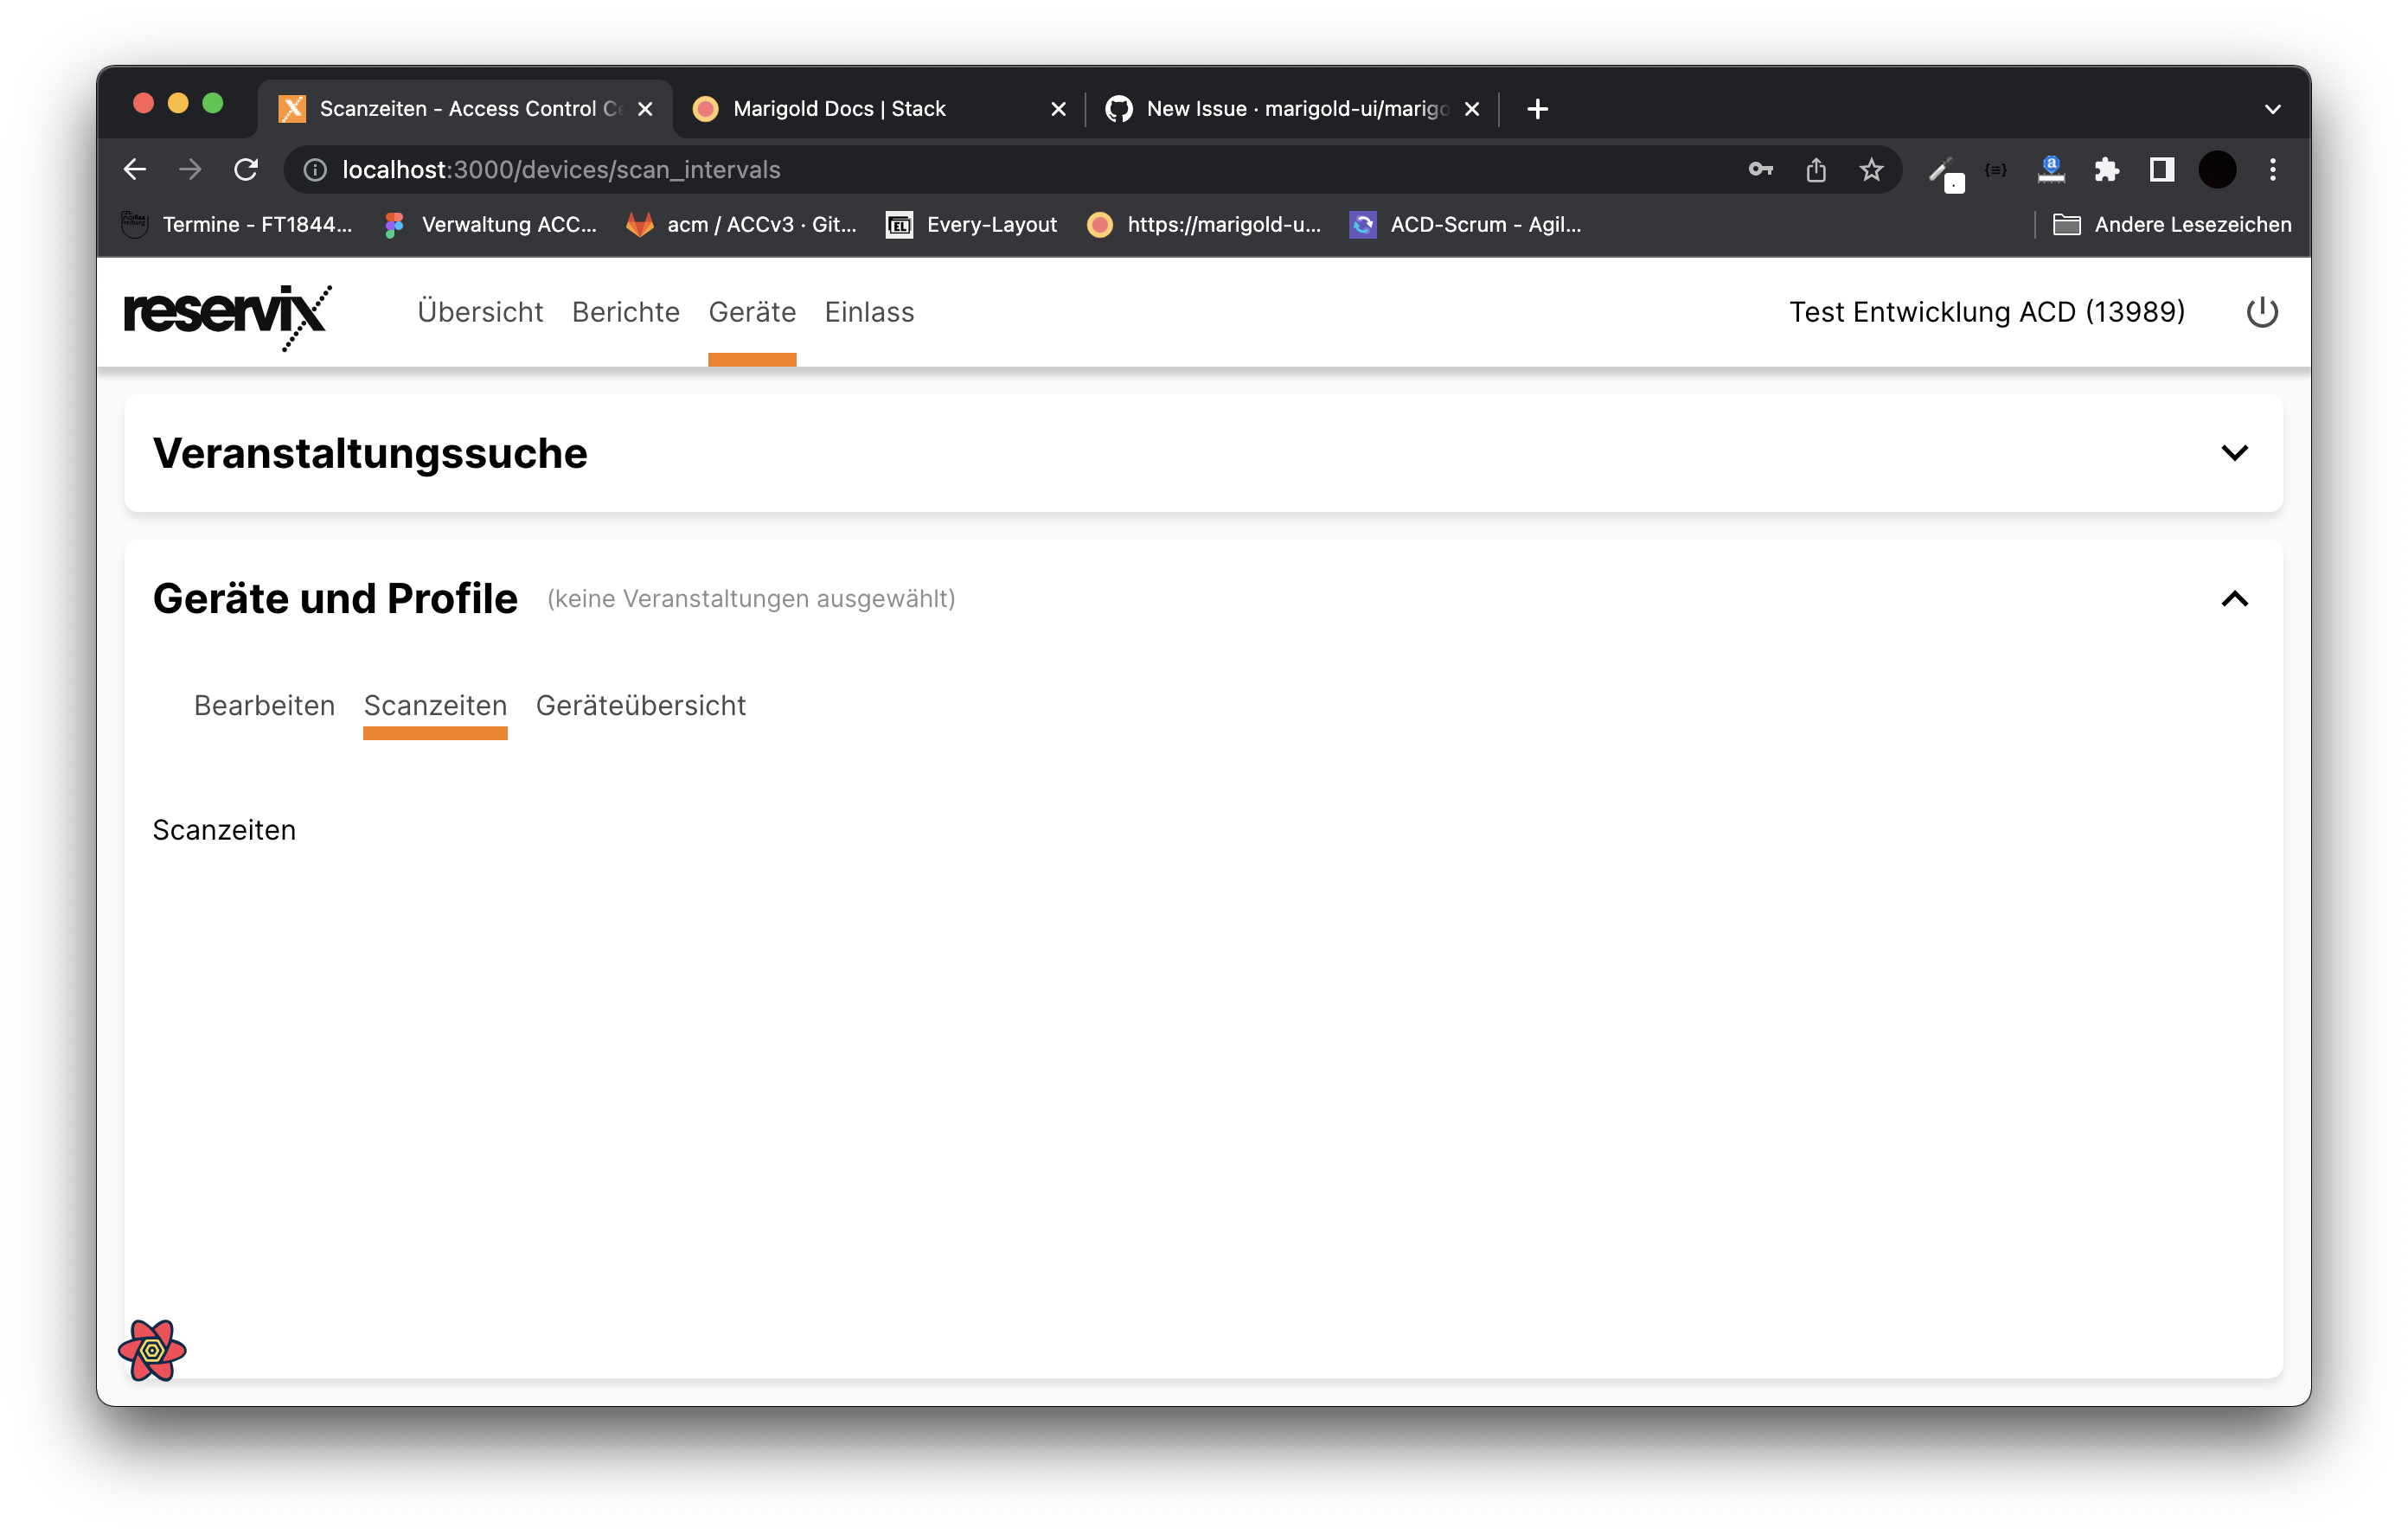Expand the Veranstaltungssuche section
This screenshot has width=2408, height=1534.
point(2235,452)
